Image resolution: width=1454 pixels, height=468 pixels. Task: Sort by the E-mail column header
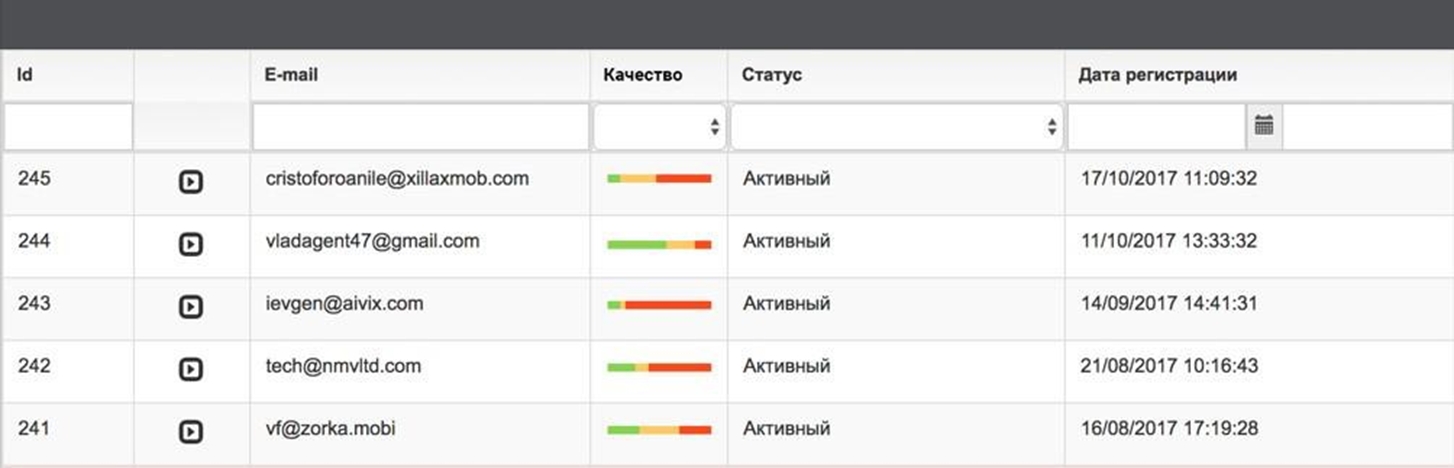click(x=291, y=75)
